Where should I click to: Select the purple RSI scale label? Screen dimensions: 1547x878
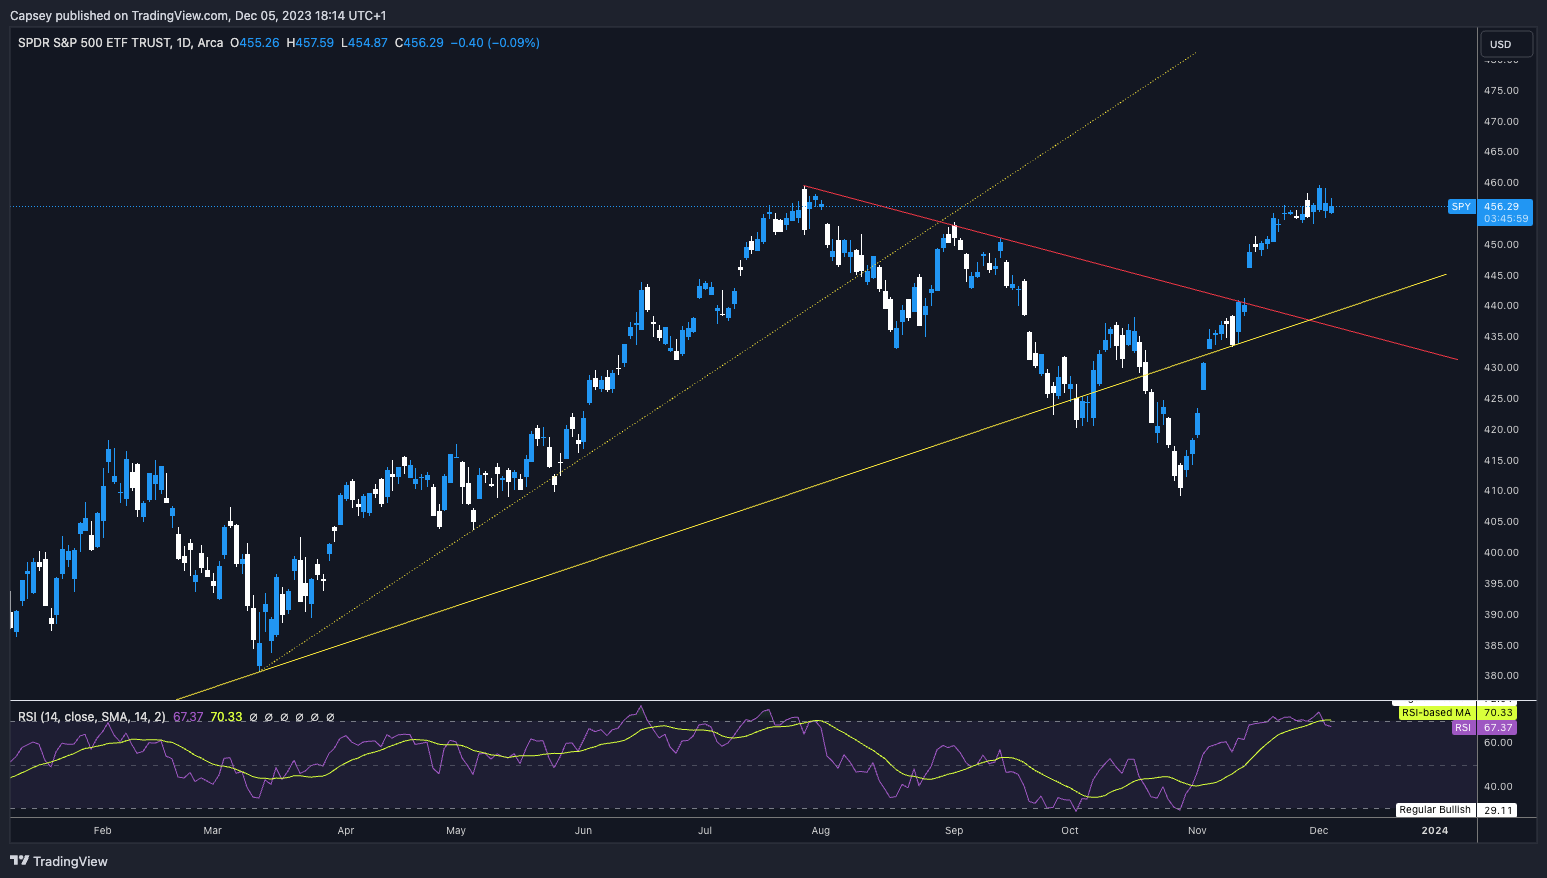coord(1462,728)
